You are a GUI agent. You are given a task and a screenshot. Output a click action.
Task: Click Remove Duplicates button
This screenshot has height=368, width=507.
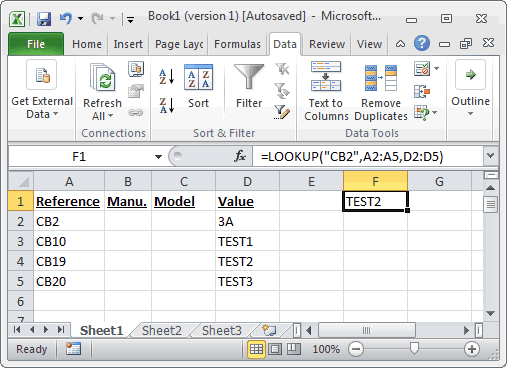(x=381, y=92)
